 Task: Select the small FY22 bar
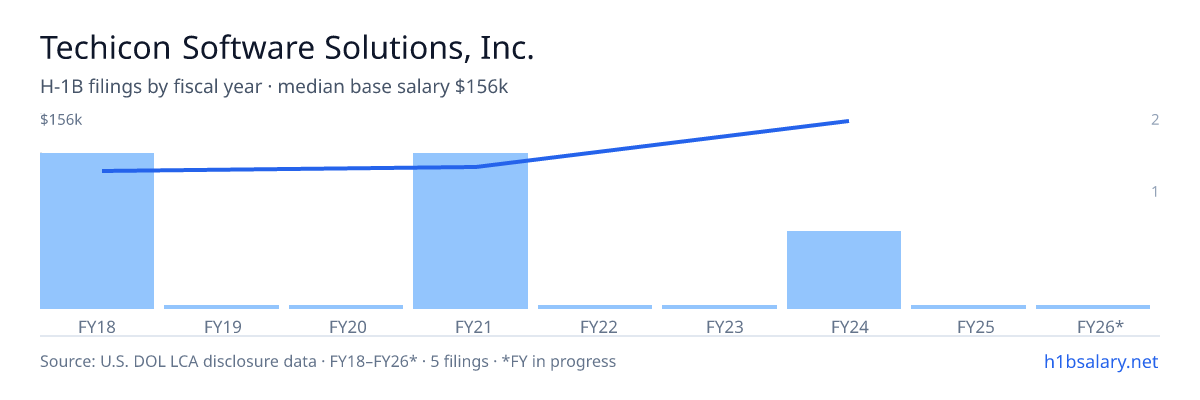(x=595, y=307)
